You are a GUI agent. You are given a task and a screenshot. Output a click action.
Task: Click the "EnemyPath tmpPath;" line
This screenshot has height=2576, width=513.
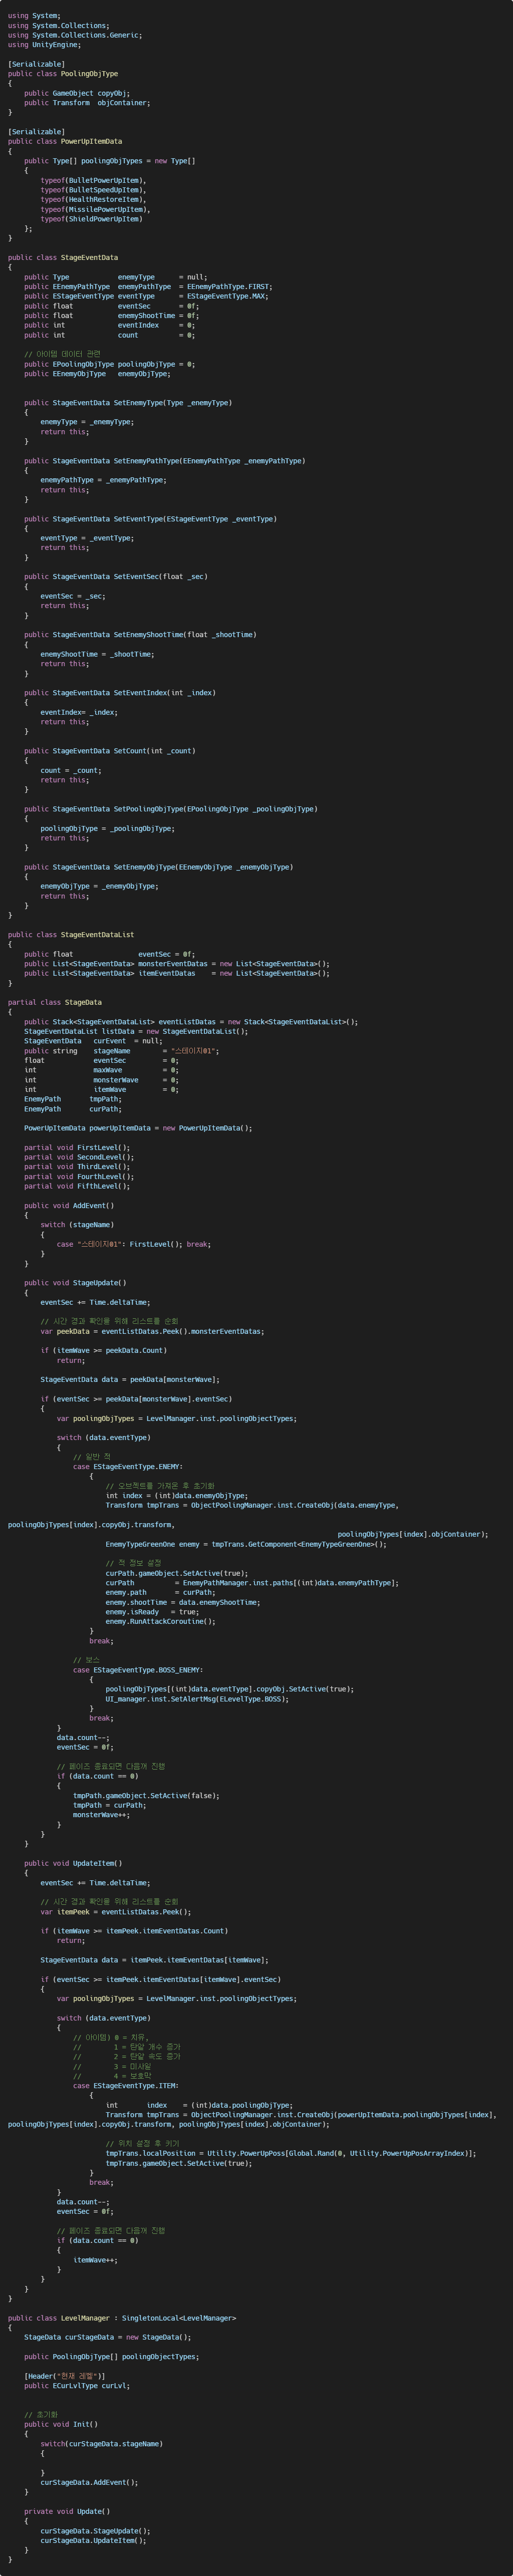pos(73,1099)
